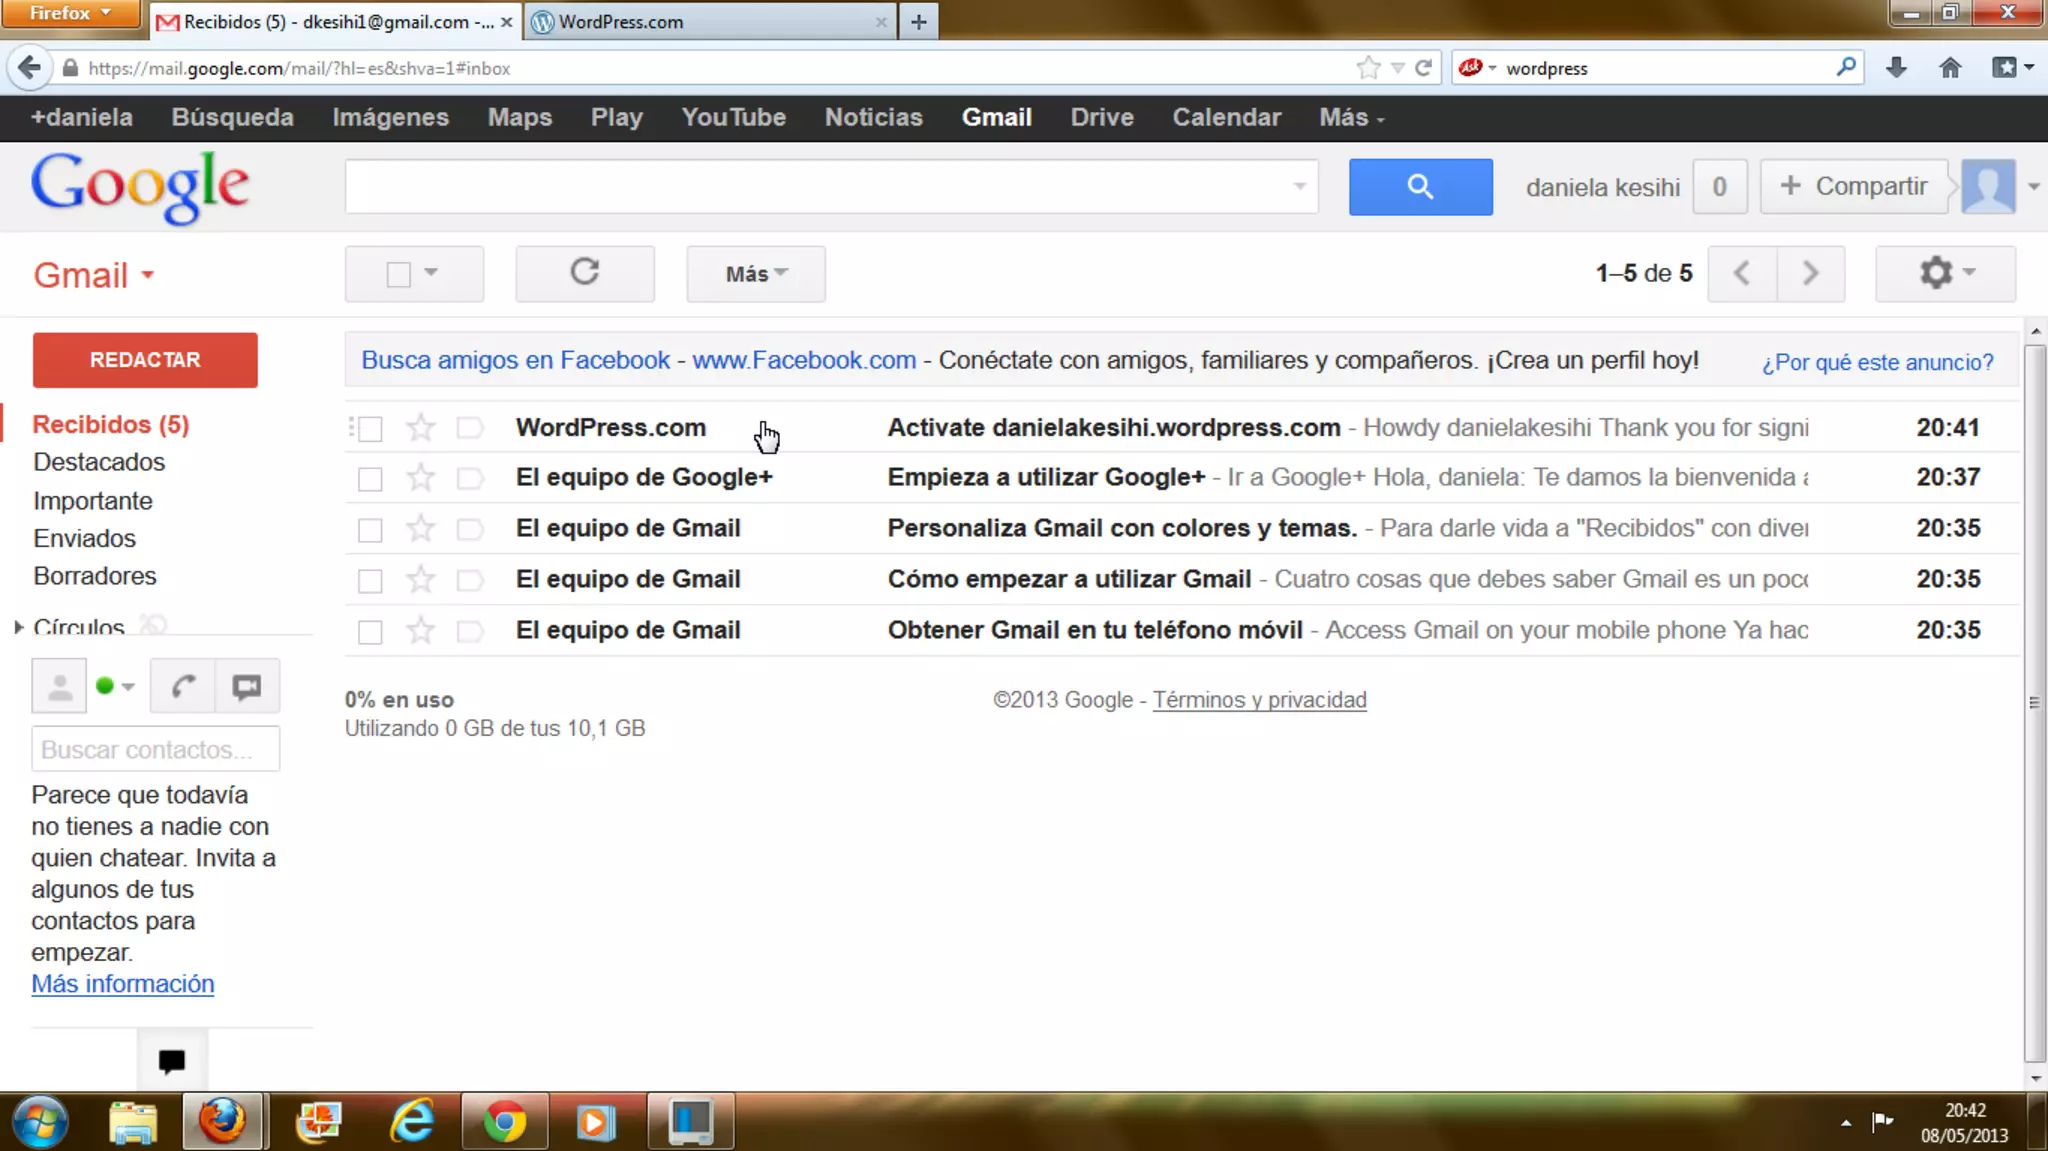Screen dimensions: 2048x1151
Task: Open 'Más información' link
Action: [123, 984]
